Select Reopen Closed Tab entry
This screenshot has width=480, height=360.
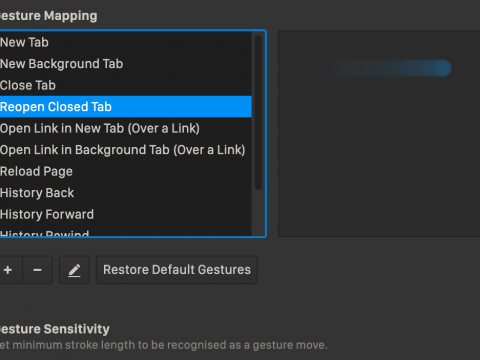click(126, 107)
